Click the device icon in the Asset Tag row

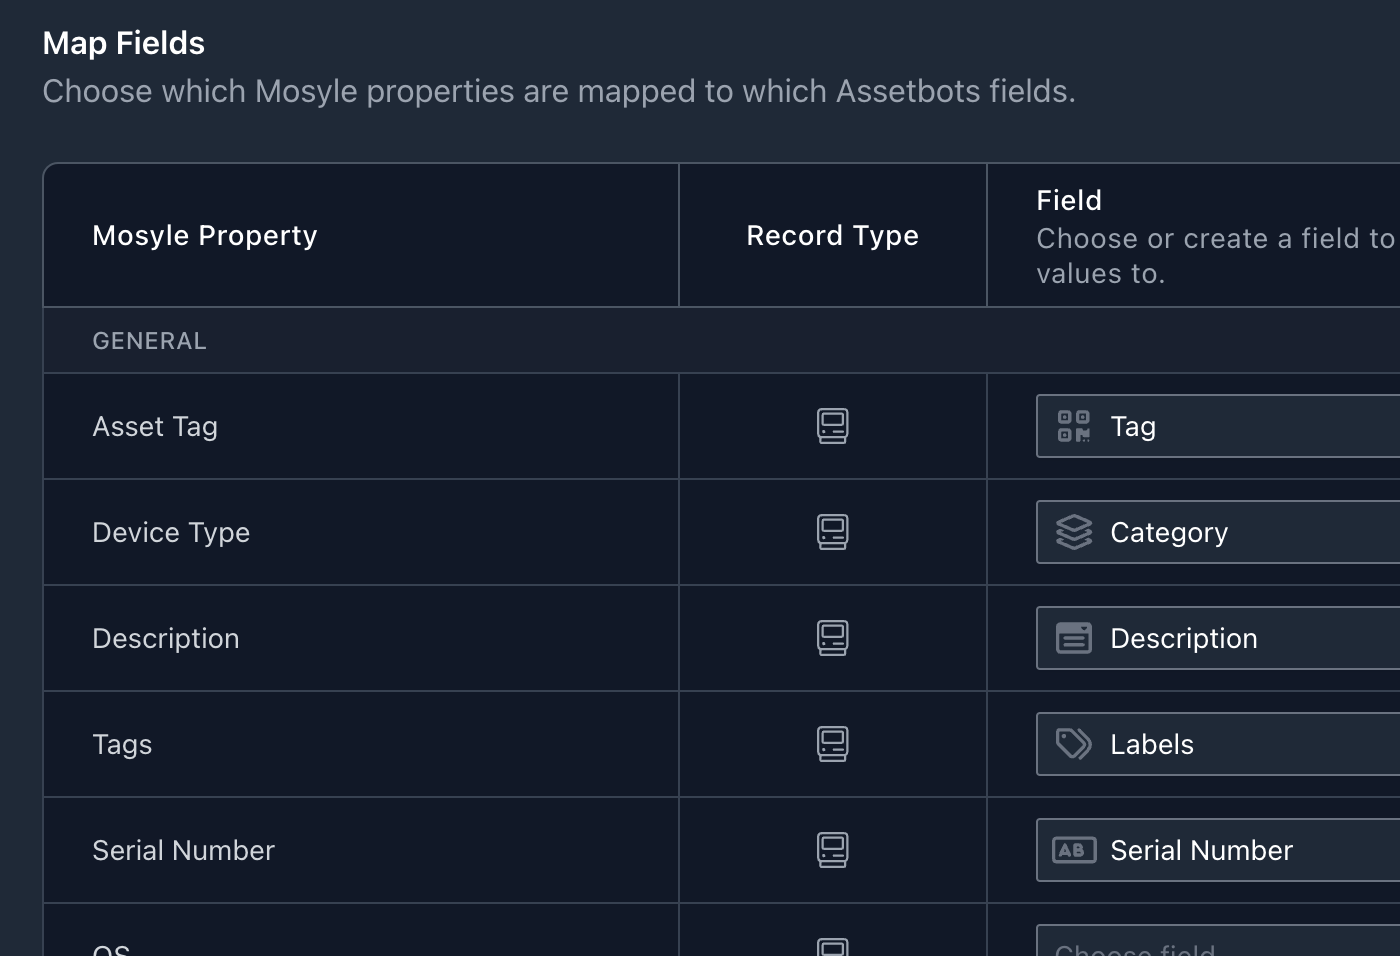click(833, 426)
